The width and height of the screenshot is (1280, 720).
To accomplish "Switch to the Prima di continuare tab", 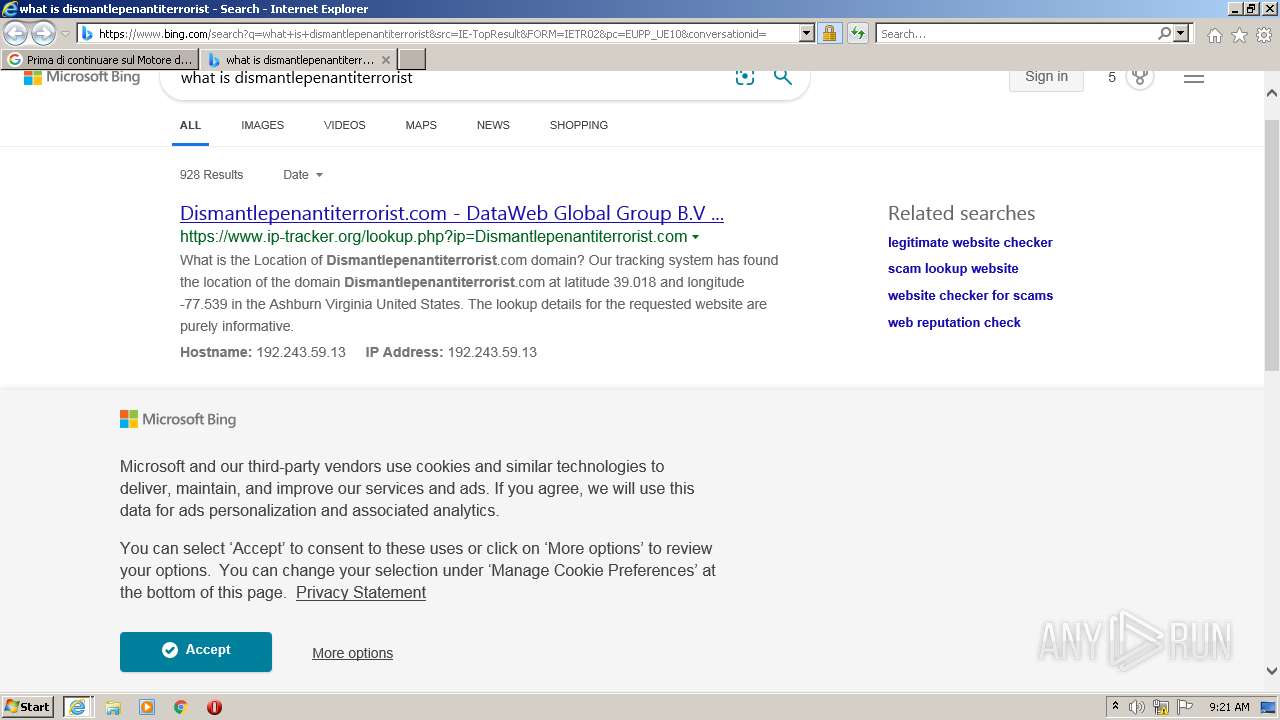I will pyautogui.click(x=100, y=60).
